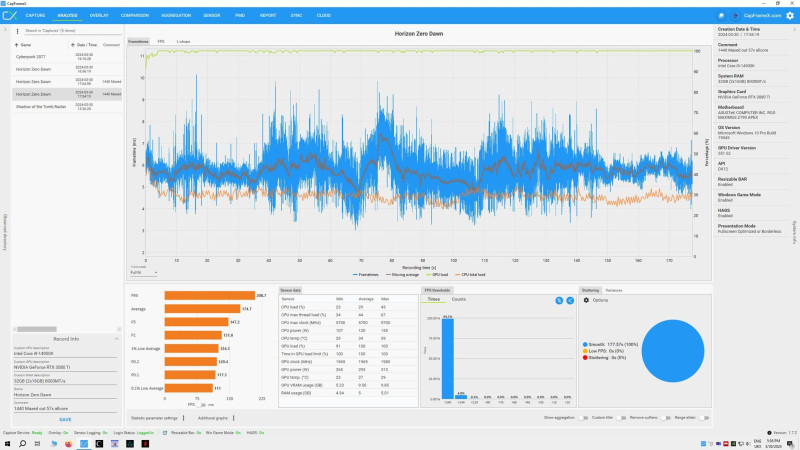Viewport: 800px width, 450px height.
Task: Click refresh icon next to Resizable Bar status
Action: pyautogui.click(x=165, y=433)
